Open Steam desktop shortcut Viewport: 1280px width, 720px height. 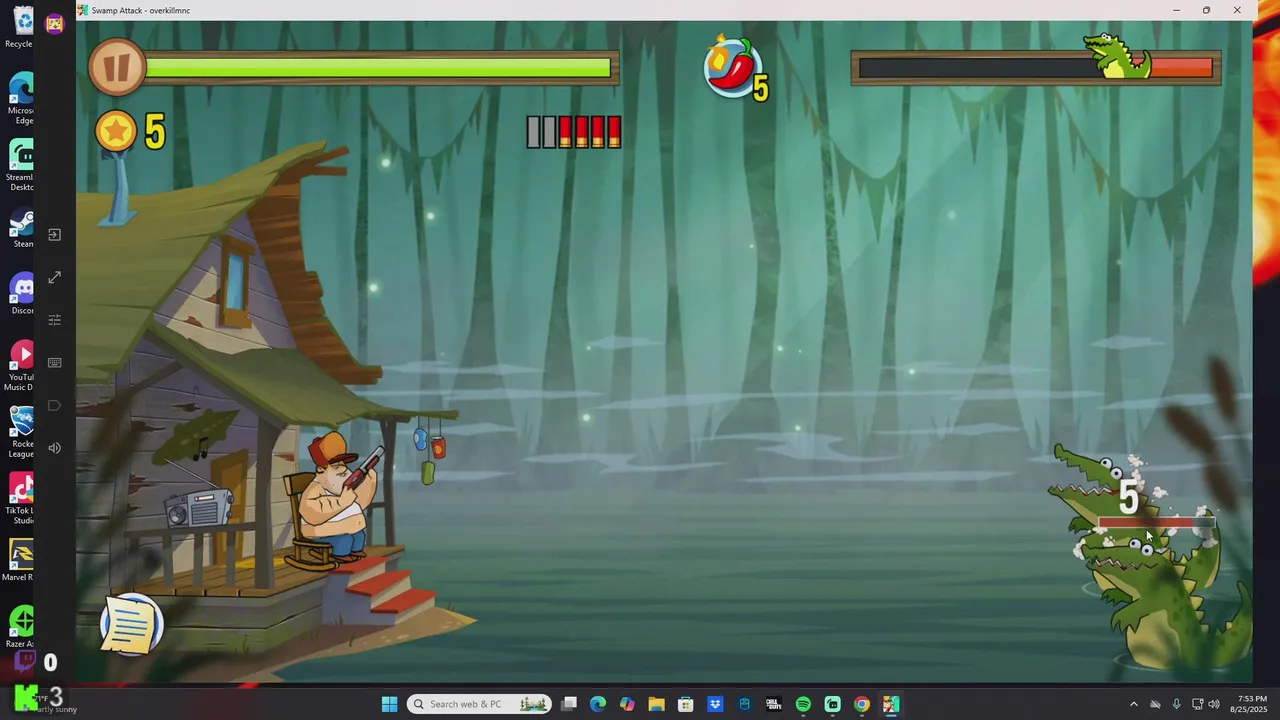(22, 227)
